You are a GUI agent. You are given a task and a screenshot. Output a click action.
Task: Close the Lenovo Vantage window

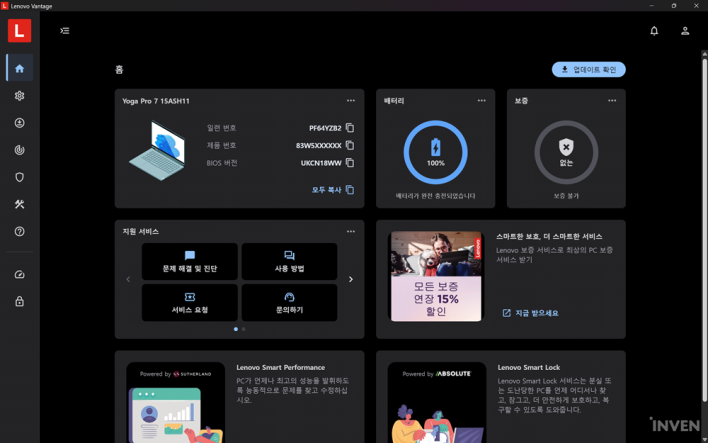(696, 5)
